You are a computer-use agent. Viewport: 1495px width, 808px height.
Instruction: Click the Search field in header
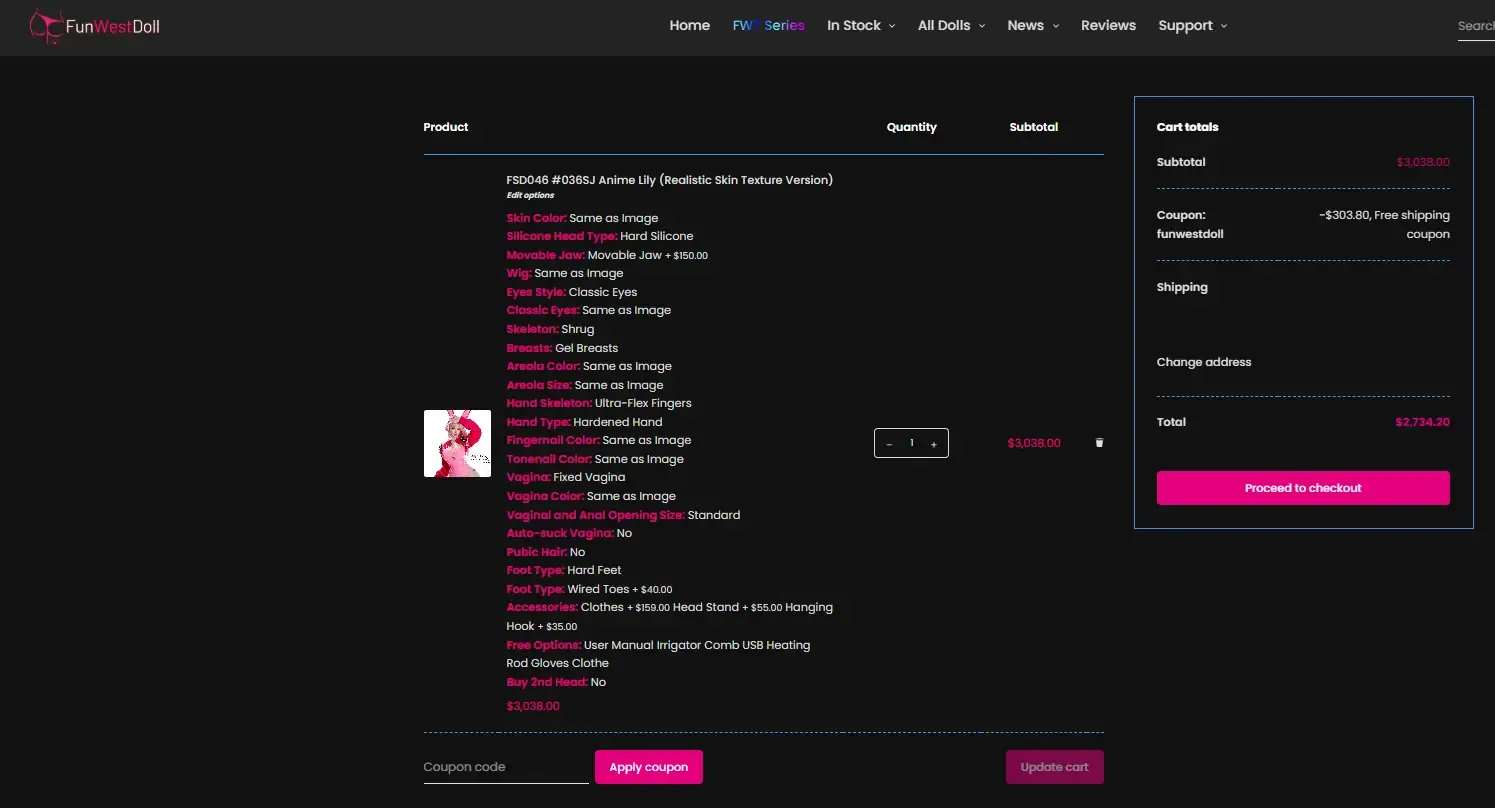click(1476, 26)
